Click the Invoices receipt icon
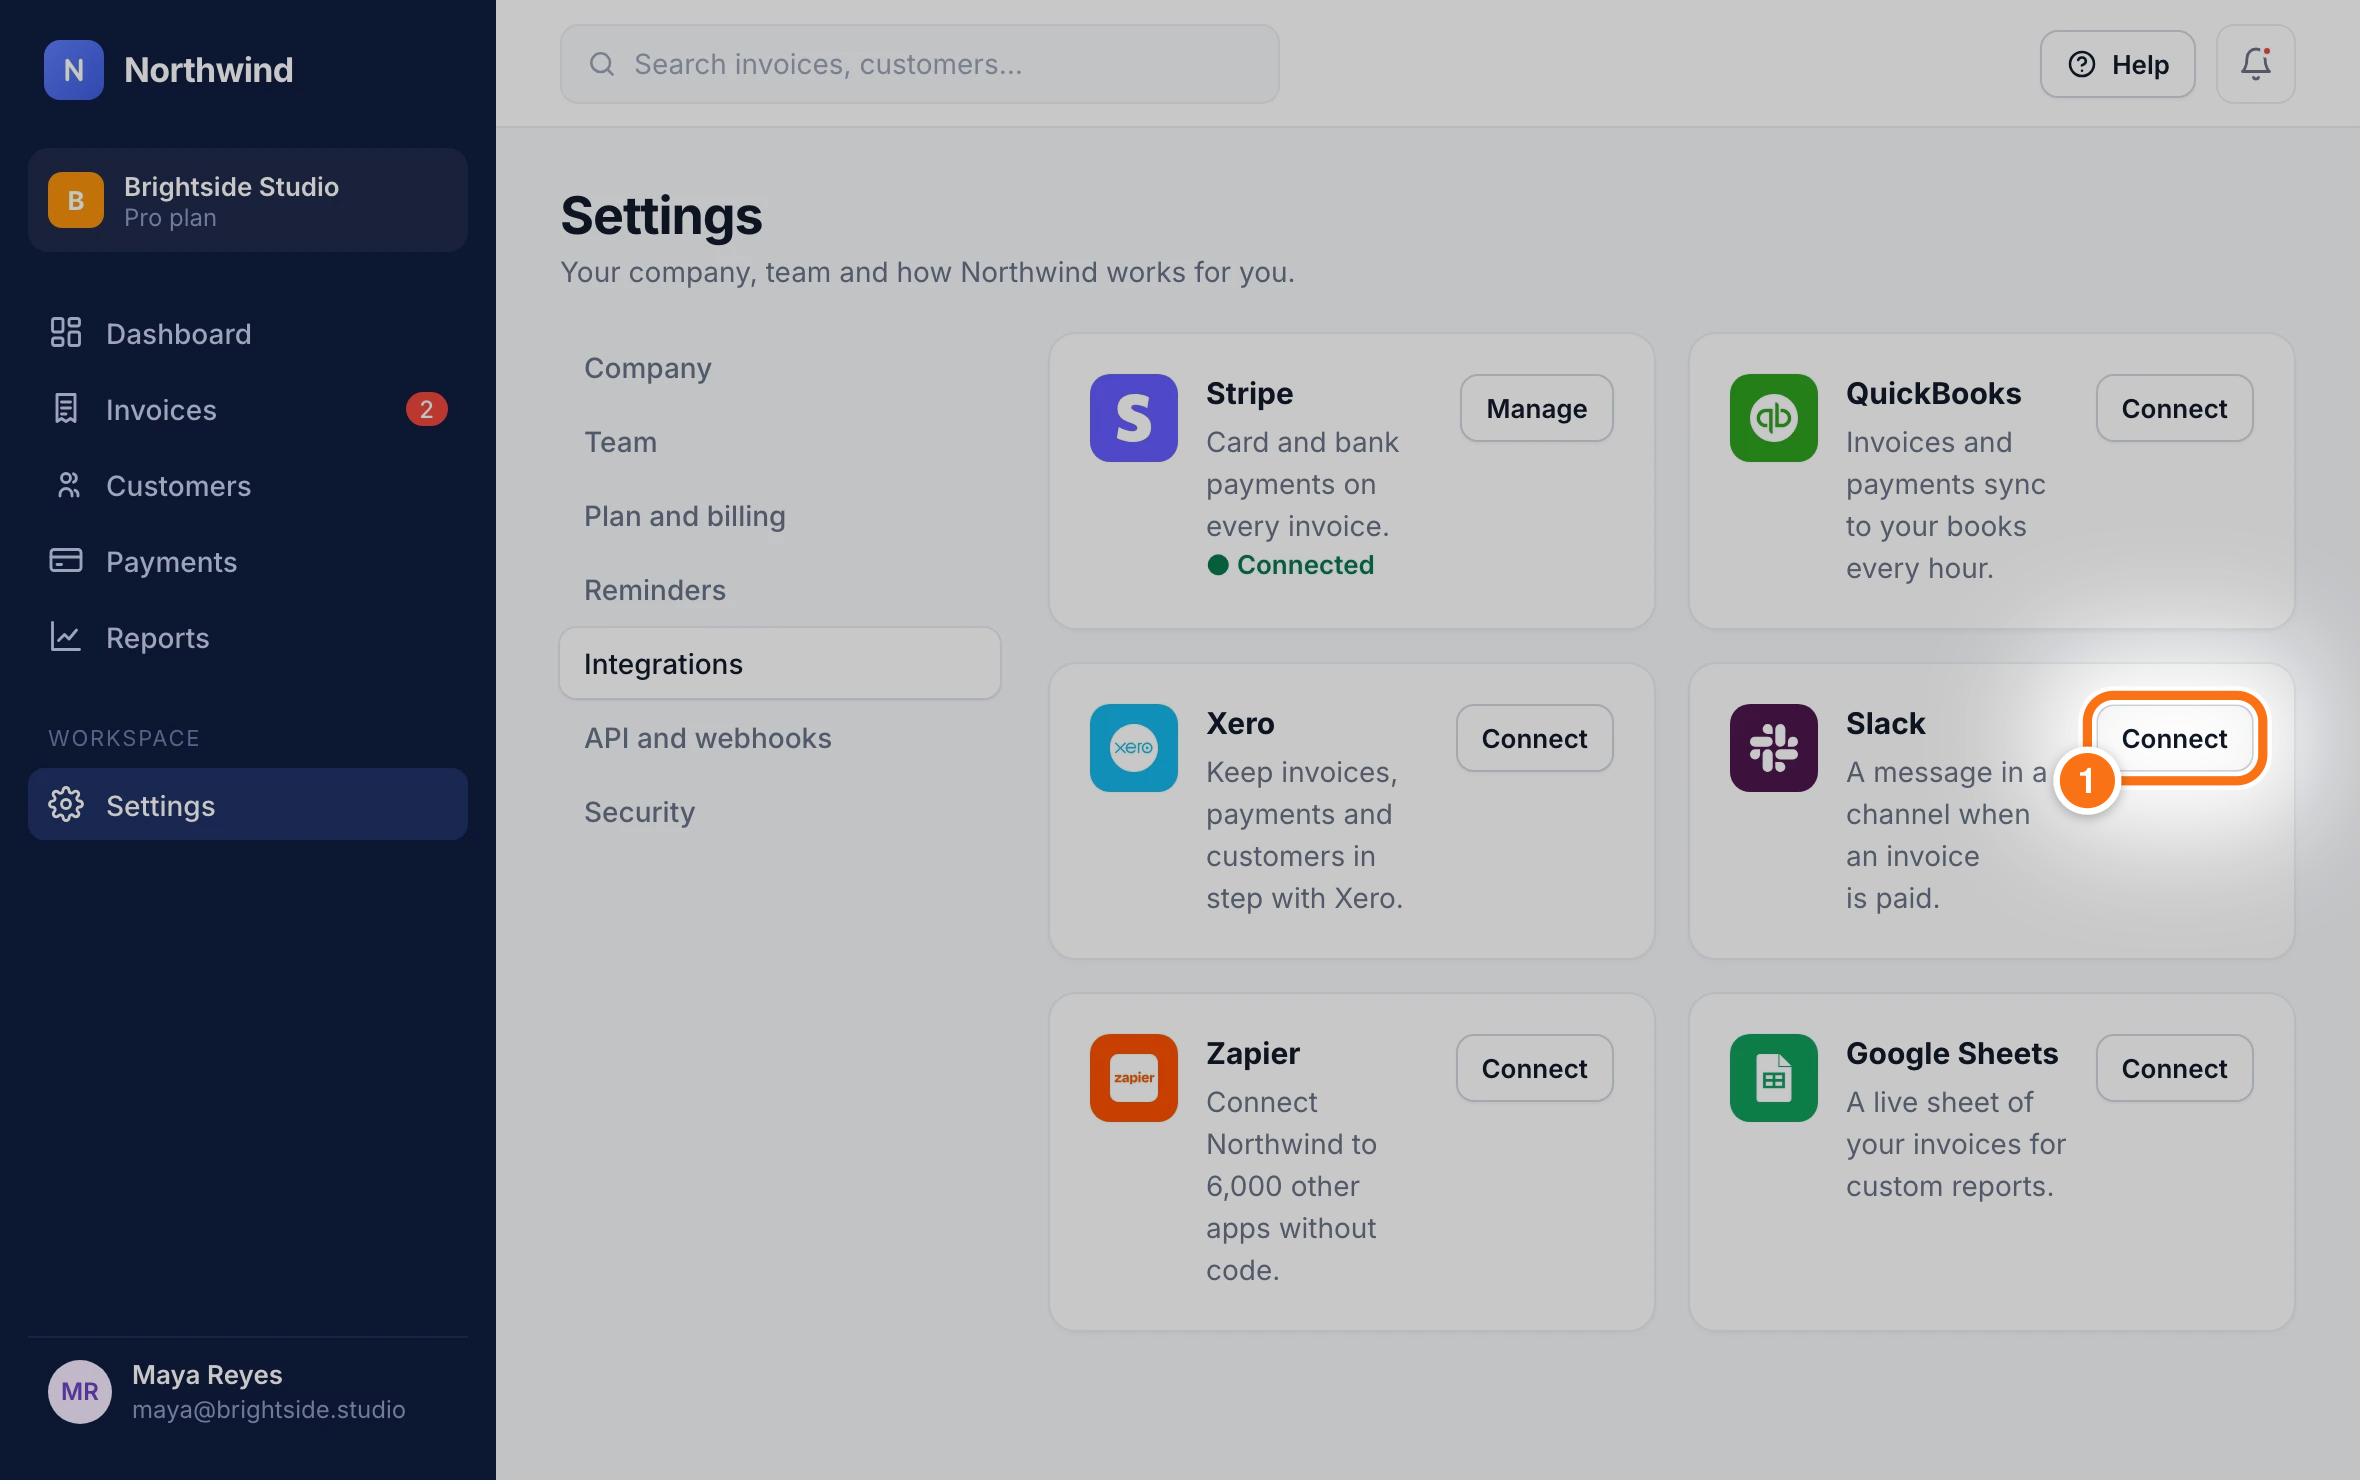2360x1480 pixels. [x=66, y=409]
